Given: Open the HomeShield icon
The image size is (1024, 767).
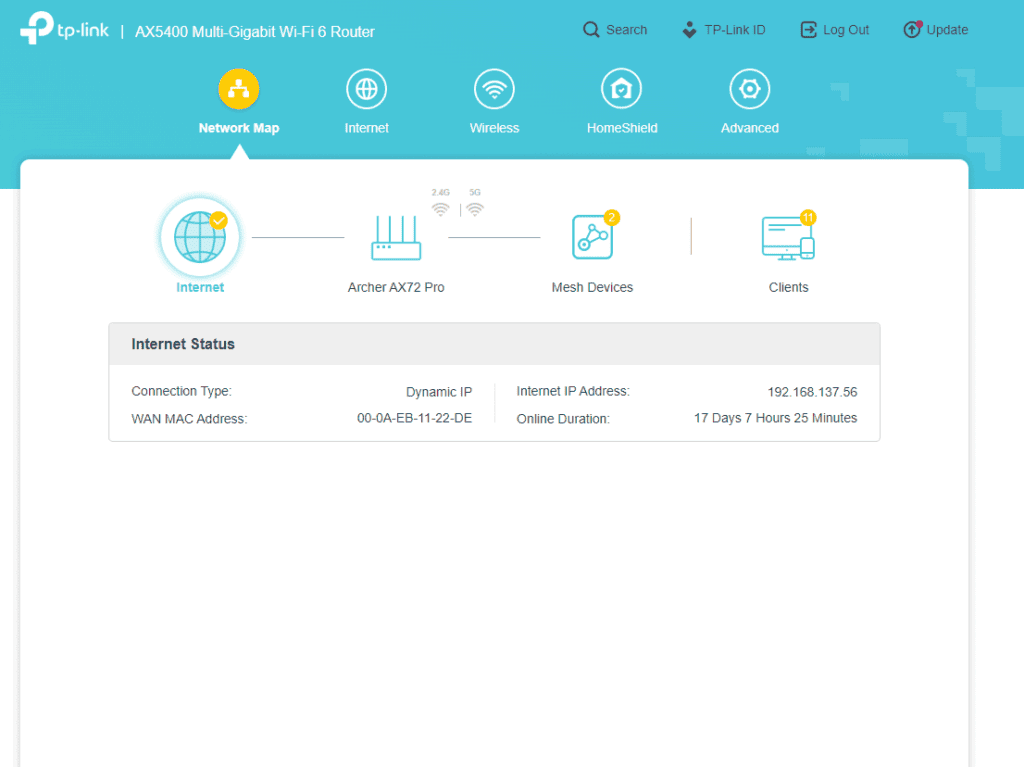Looking at the screenshot, I should pyautogui.click(x=621, y=89).
